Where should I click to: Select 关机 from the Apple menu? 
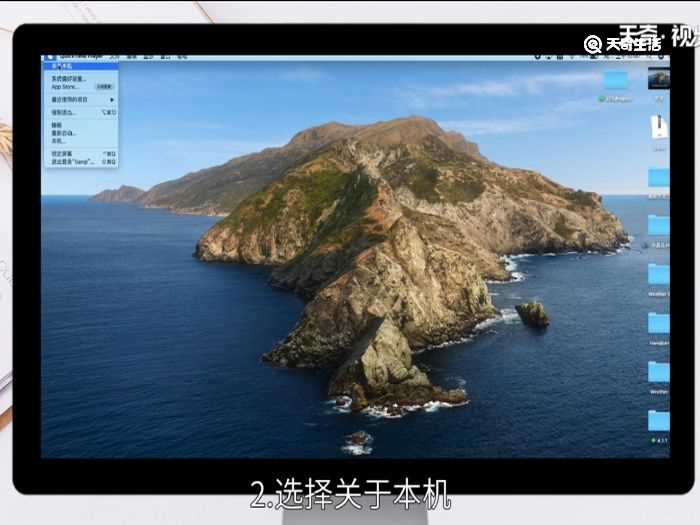[x=58, y=141]
